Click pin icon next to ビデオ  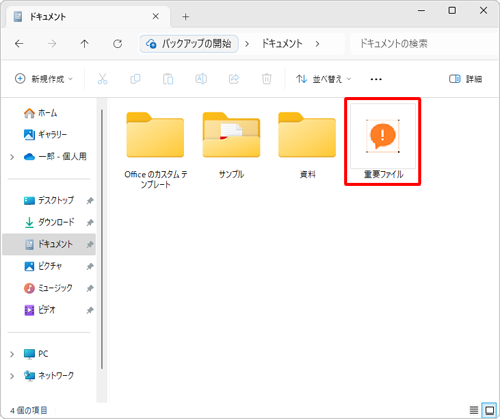(x=90, y=310)
